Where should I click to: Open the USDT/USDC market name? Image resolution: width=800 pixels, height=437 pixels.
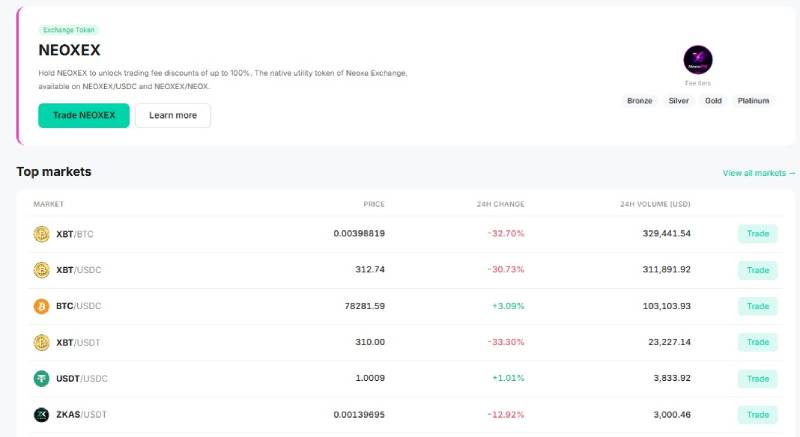click(82, 378)
